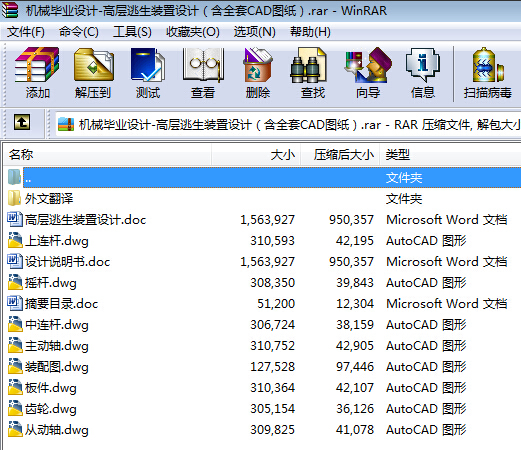Viewport: 521px width, 450px height.
Task: Click the 解压到 (Extract To) toolbar icon
Action: (94, 65)
